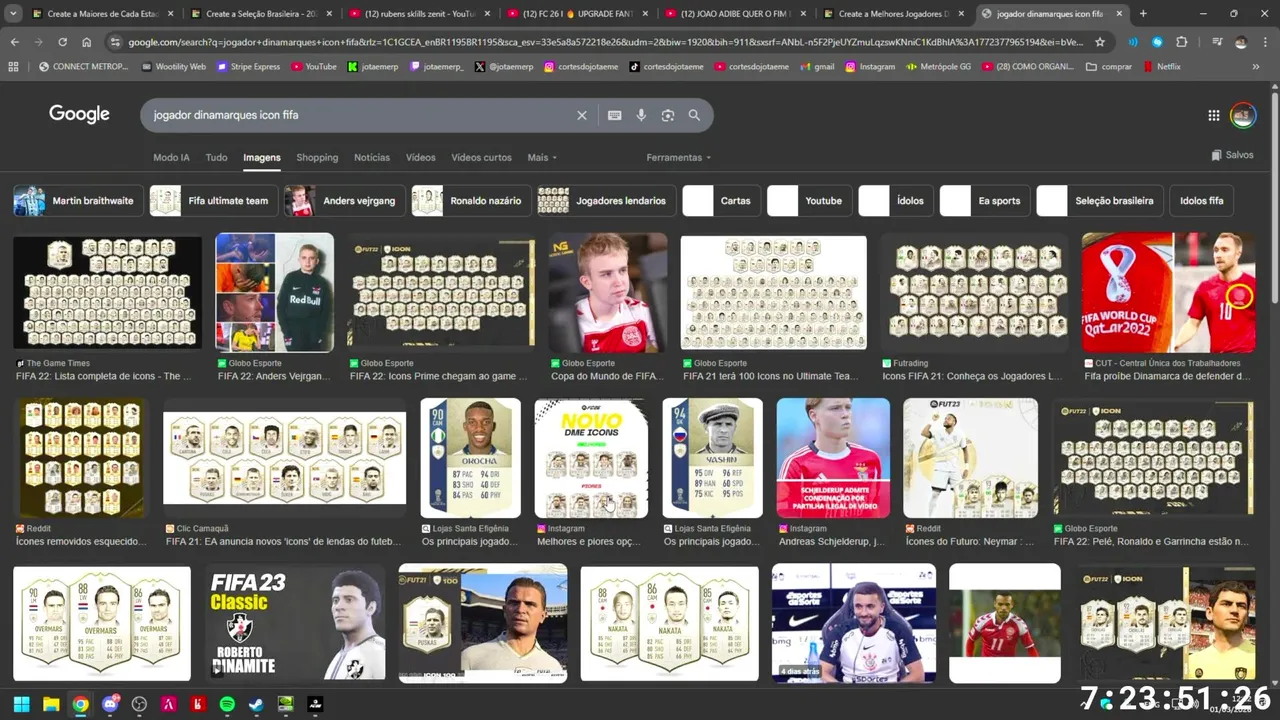Open the Chrome extensions puzzle icon

click(x=1182, y=42)
